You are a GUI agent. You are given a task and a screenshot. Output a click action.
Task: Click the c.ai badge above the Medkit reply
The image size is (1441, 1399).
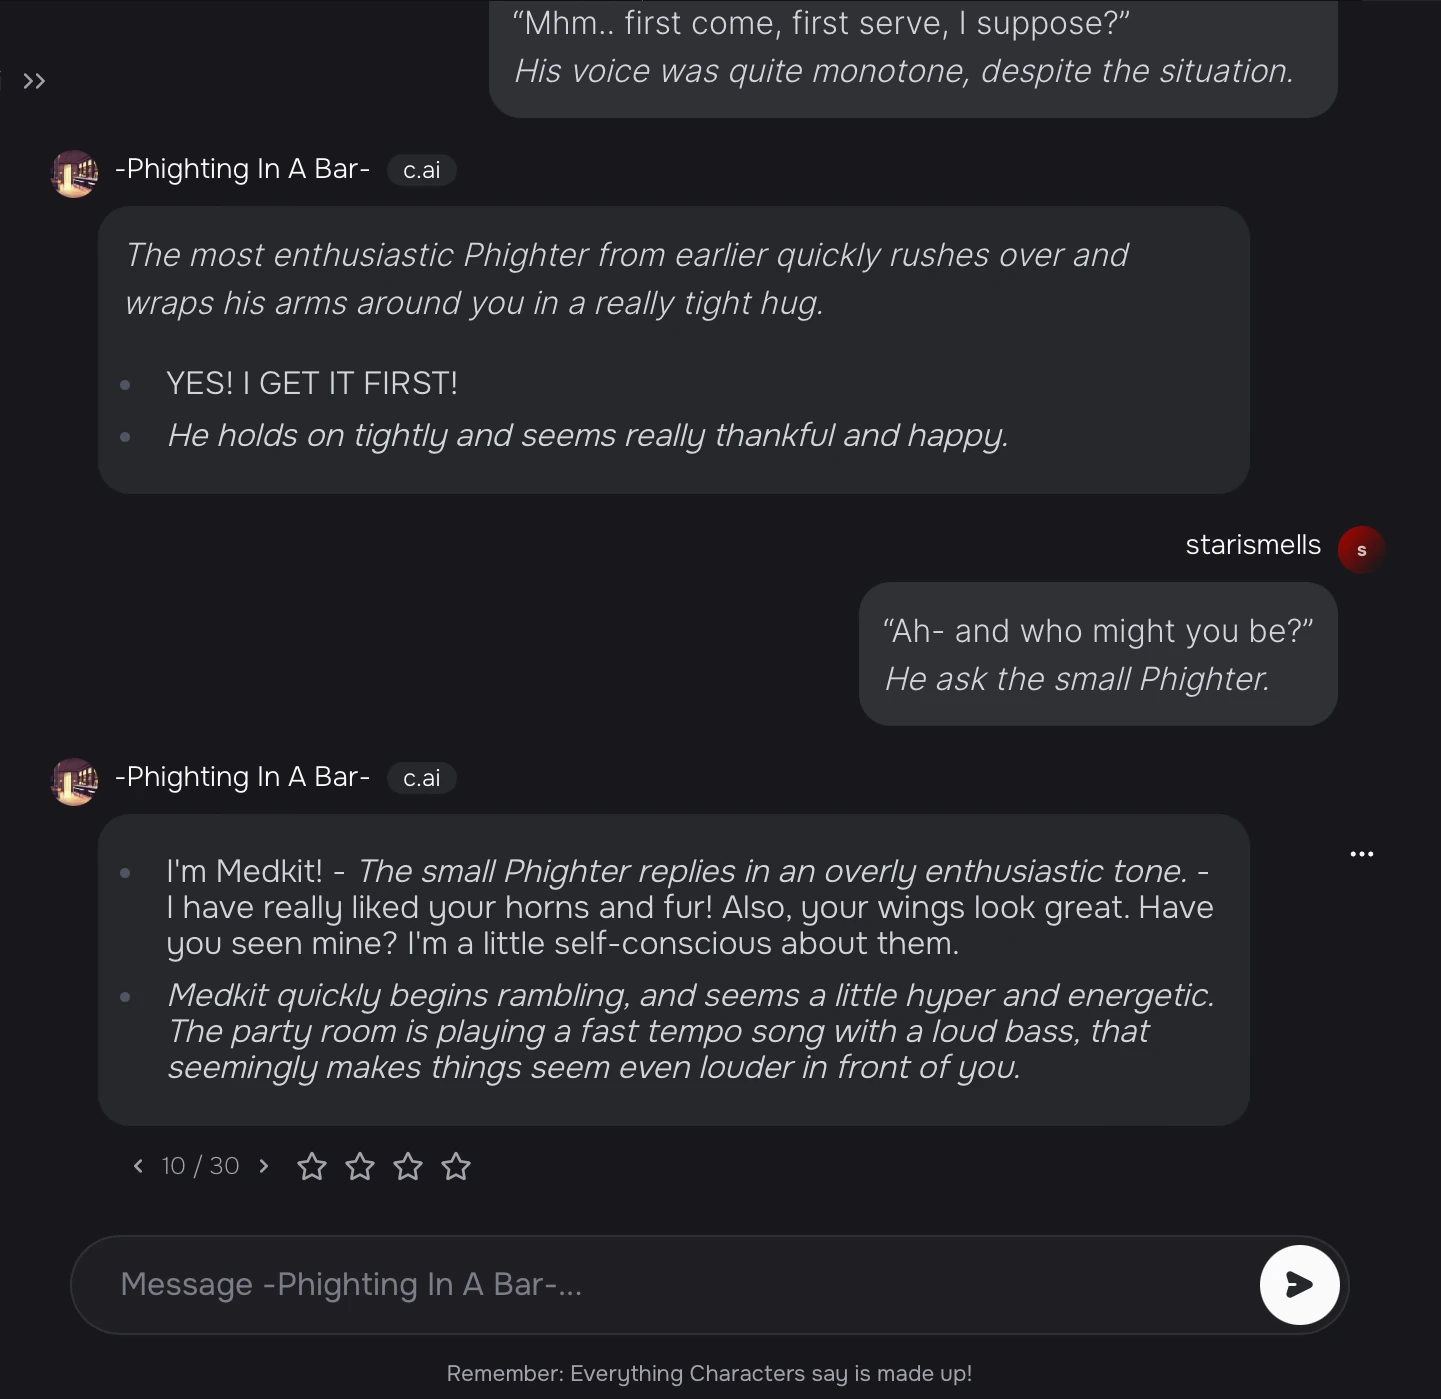[421, 778]
